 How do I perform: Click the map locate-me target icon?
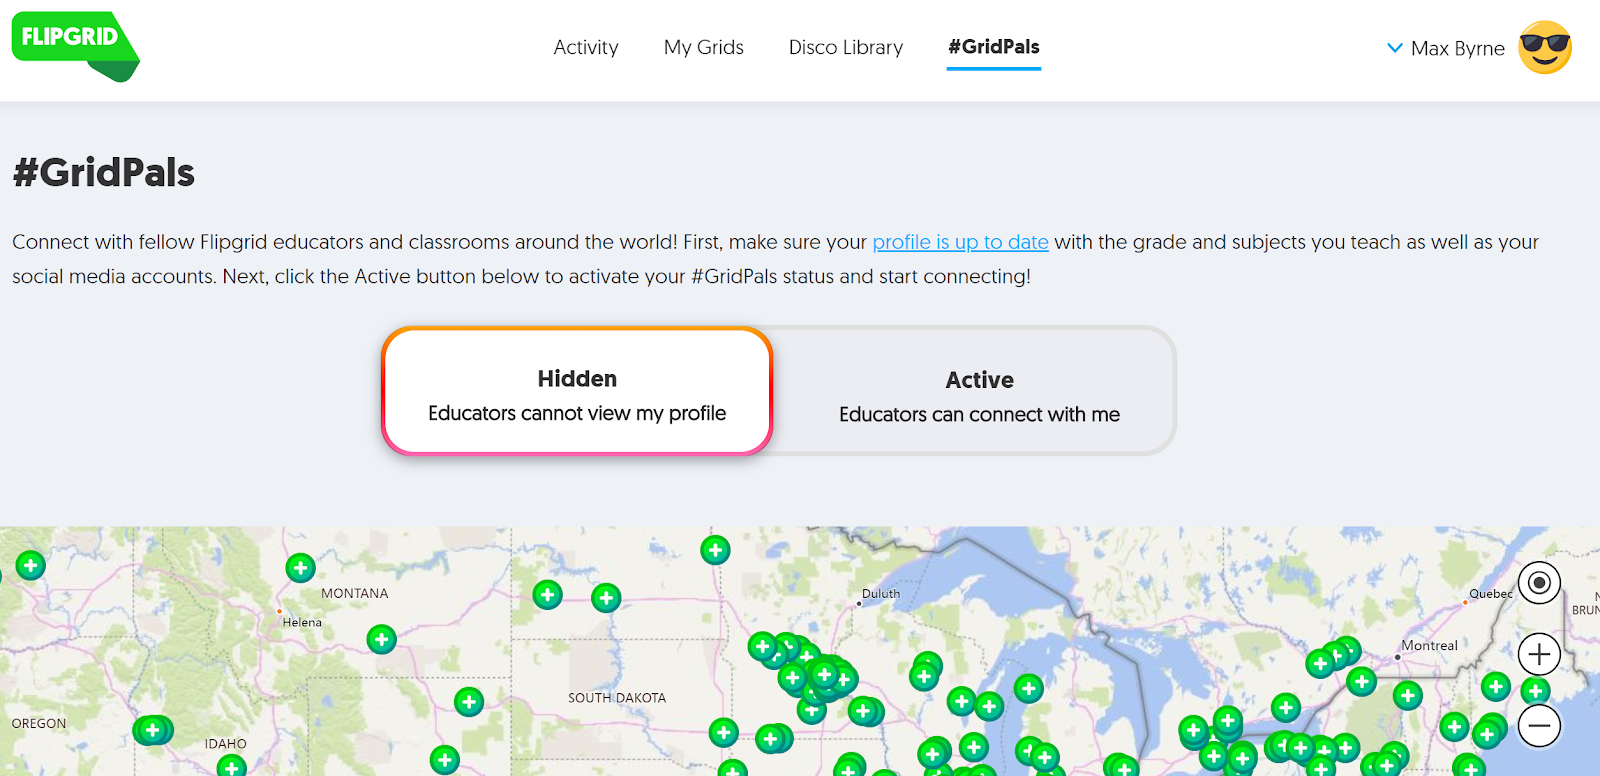1539,582
